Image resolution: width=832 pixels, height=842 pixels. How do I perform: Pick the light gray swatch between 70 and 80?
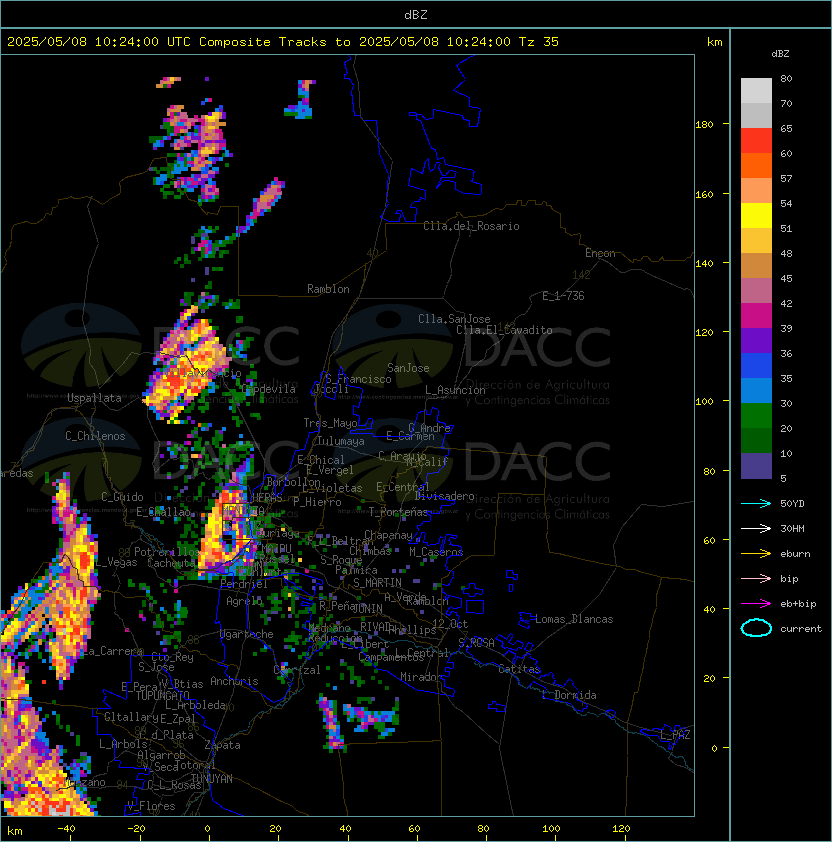point(756,90)
